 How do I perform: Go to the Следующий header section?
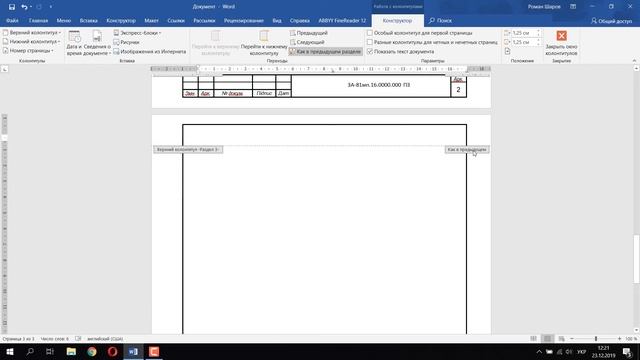click(307, 42)
